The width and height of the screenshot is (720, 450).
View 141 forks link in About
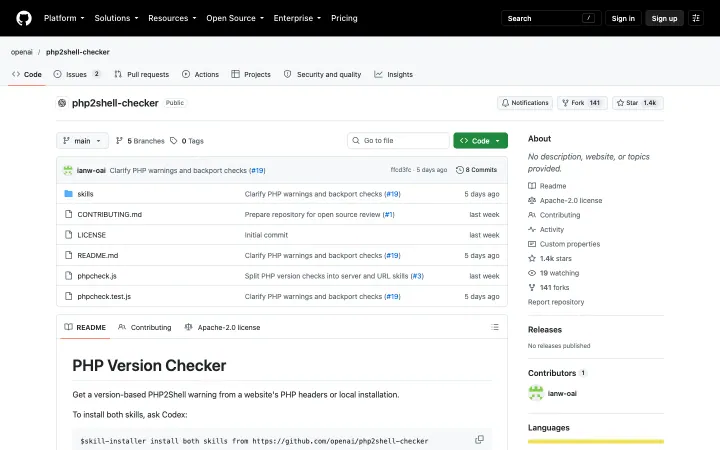(549, 287)
